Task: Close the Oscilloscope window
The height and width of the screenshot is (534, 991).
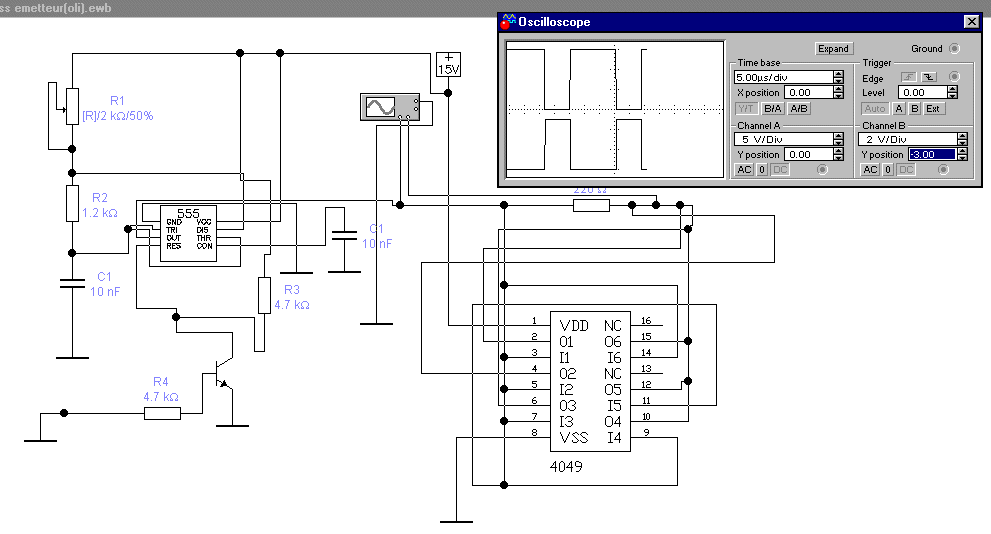Action: pos(970,22)
